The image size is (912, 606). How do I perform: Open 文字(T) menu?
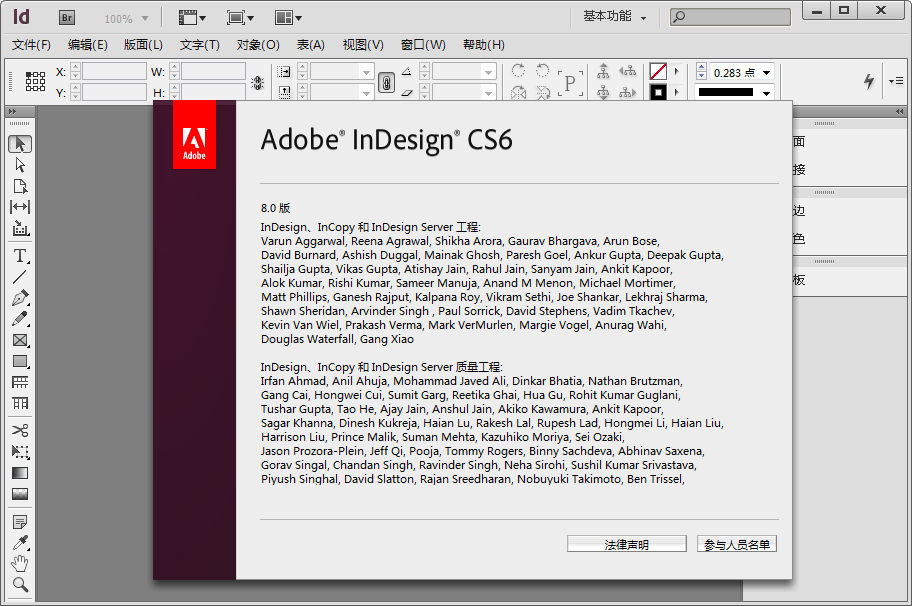pos(200,45)
